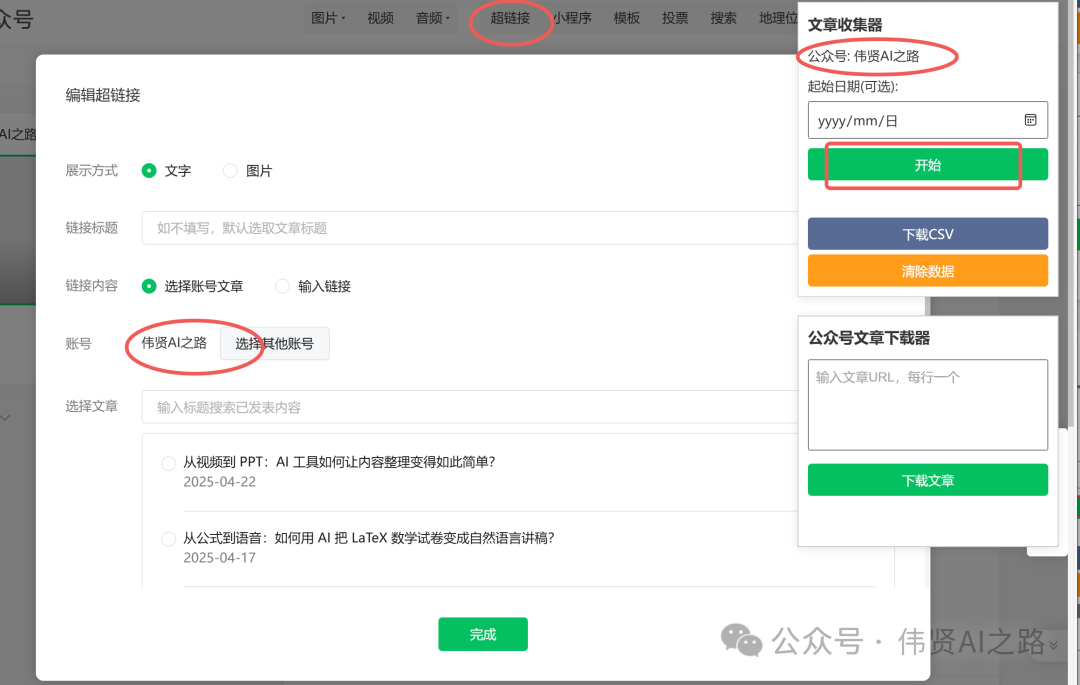Click the article title 从公式到语音
The image size is (1080, 685).
pos(368,538)
